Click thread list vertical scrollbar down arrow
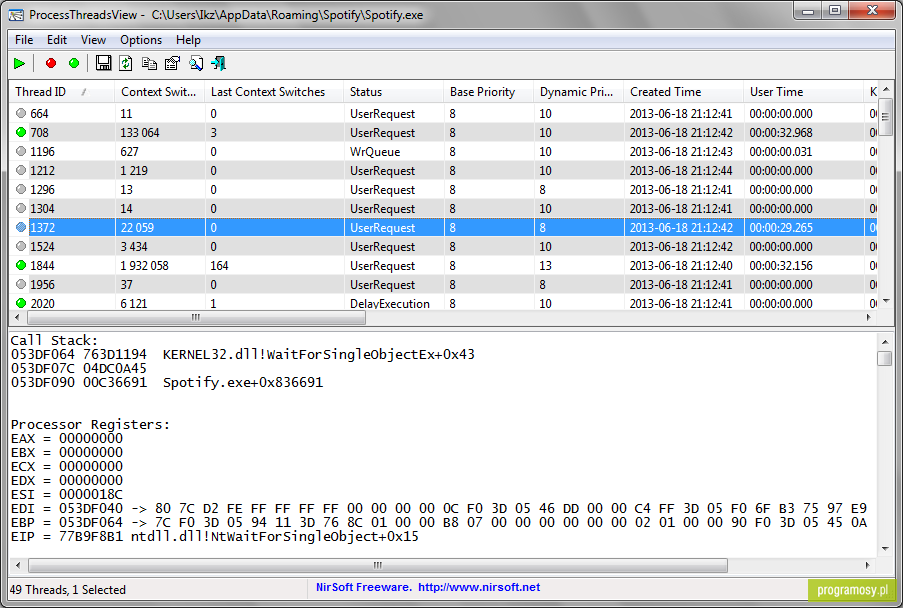Screen dimensions: 903x608 (886, 301)
